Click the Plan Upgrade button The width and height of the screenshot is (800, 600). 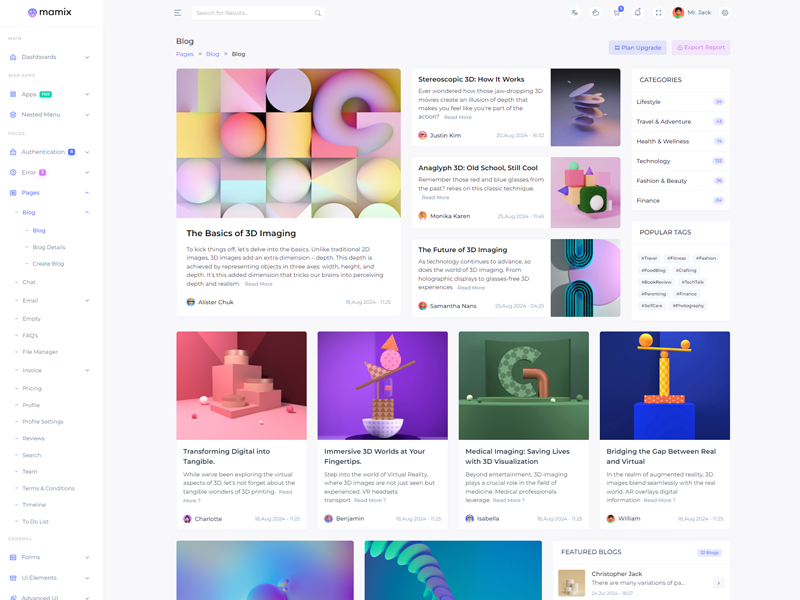coord(637,47)
